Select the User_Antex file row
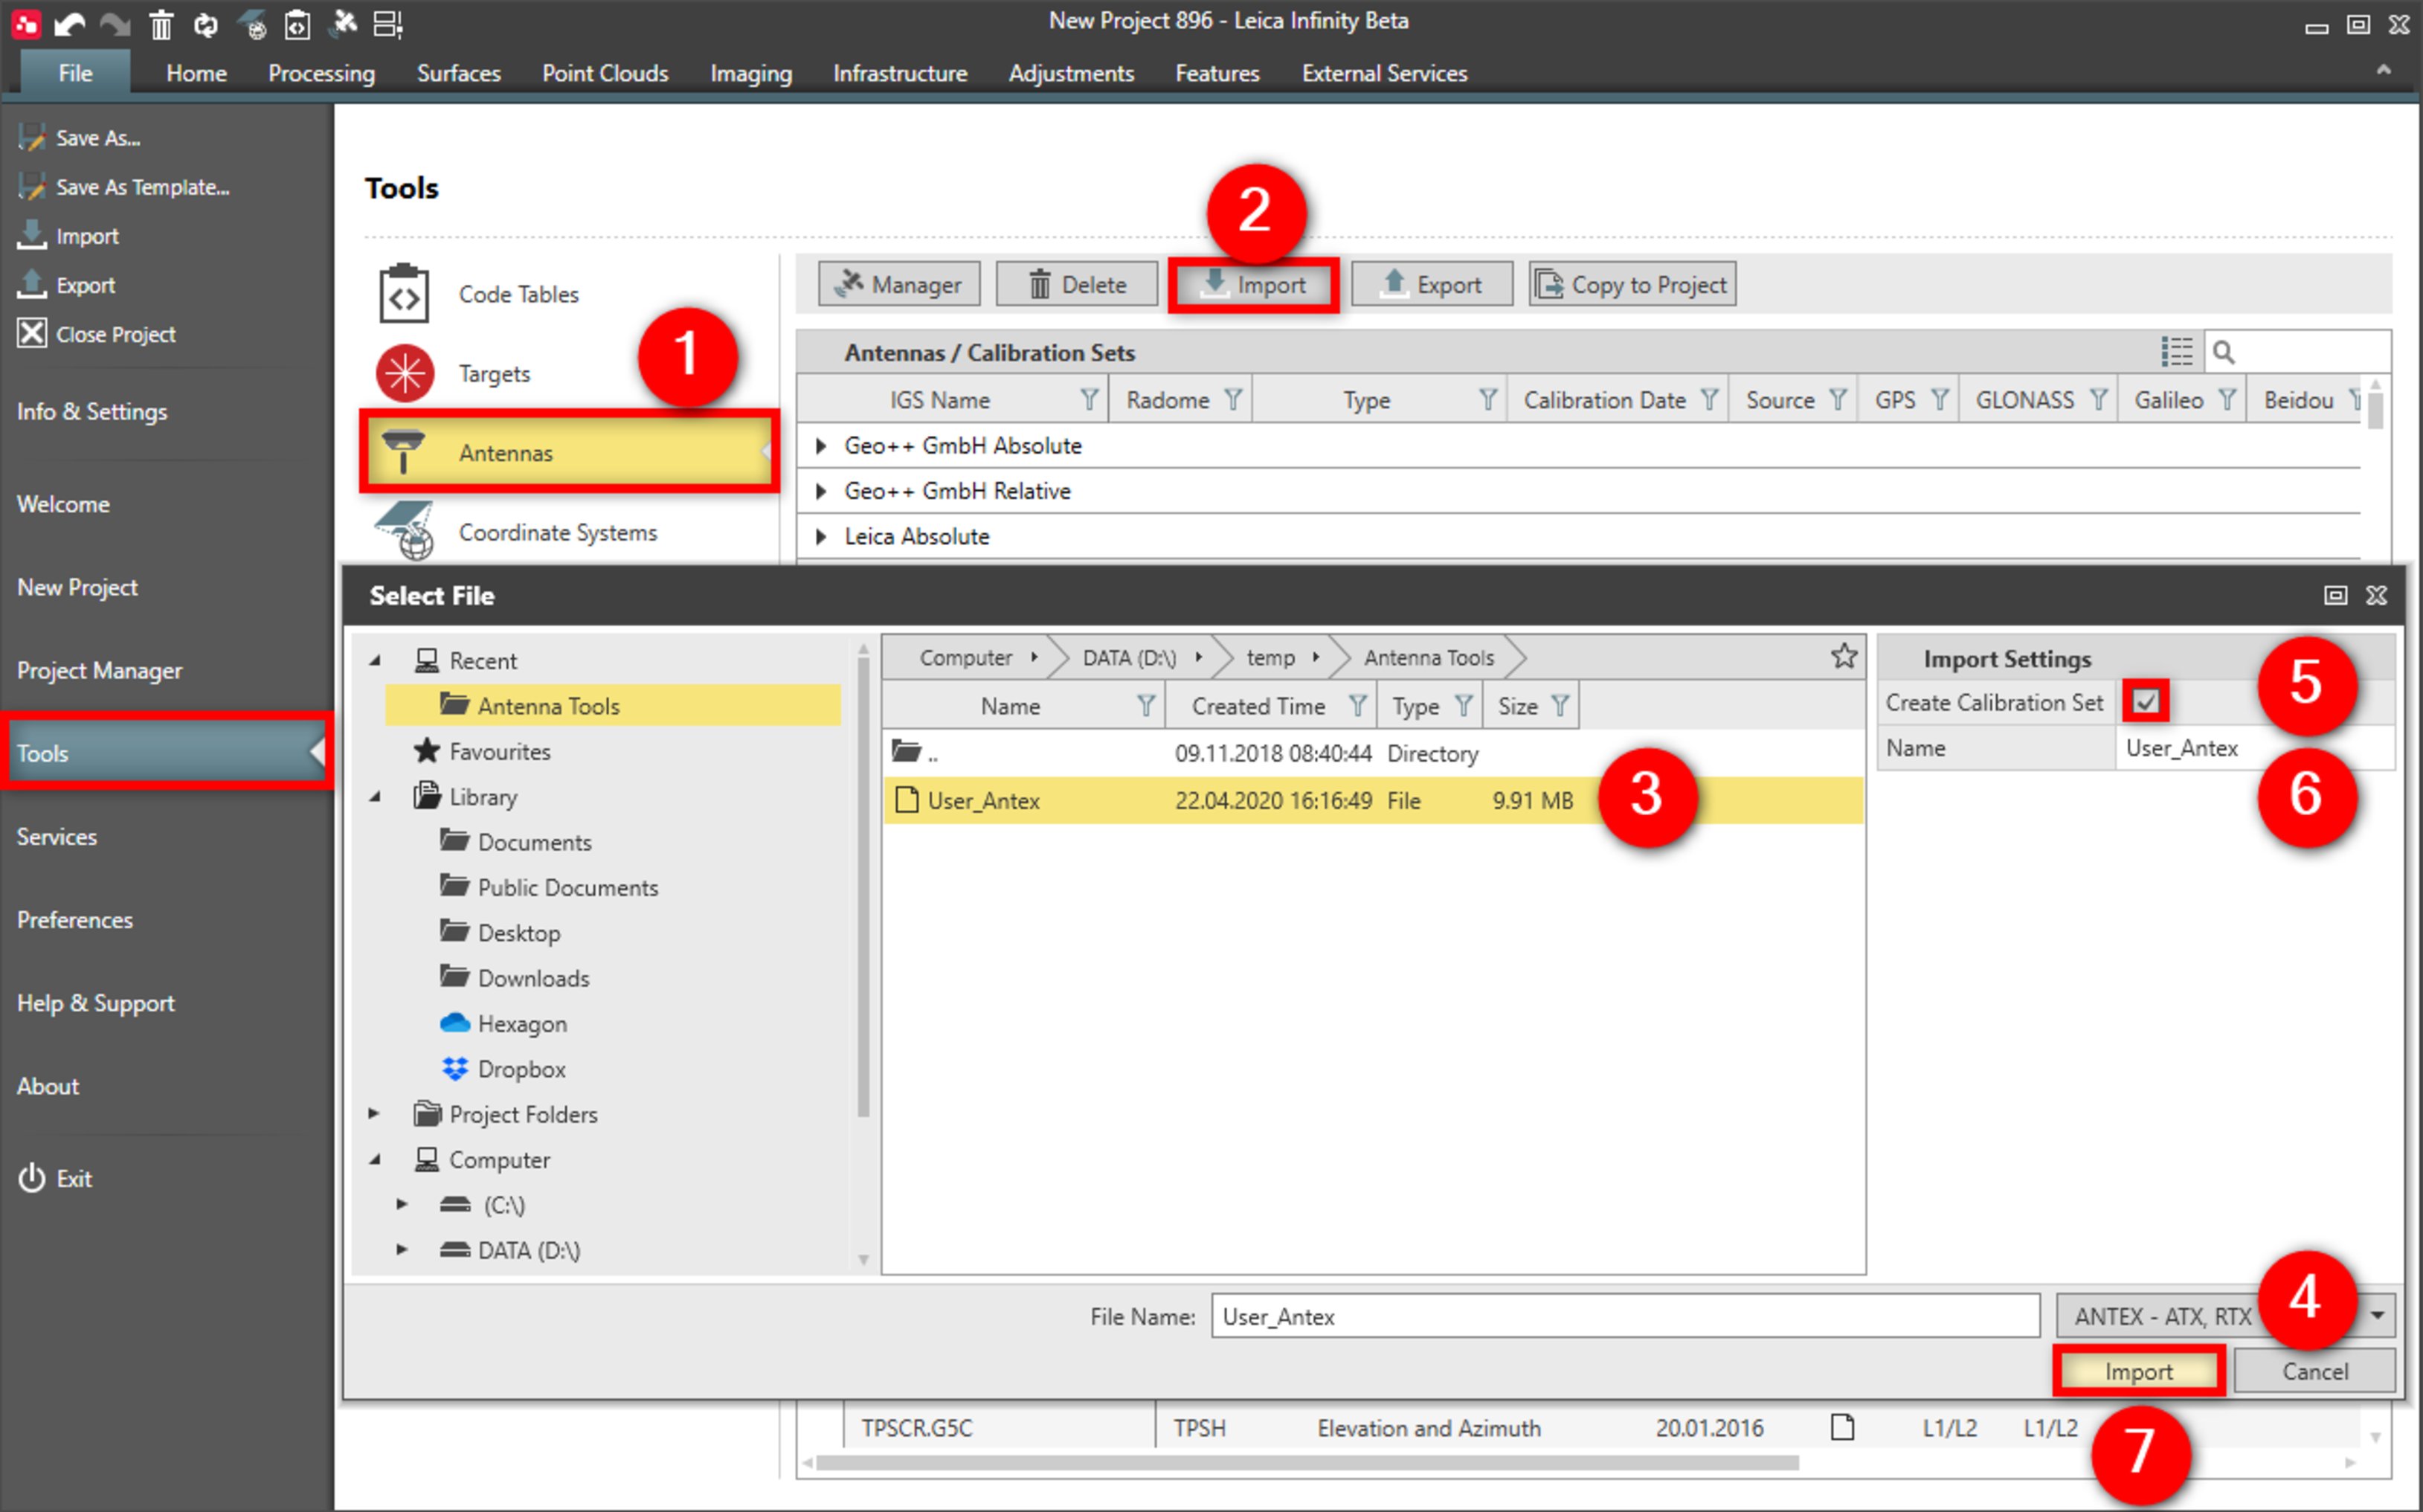Screen dimensions: 2423x1512 click(1373, 800)
